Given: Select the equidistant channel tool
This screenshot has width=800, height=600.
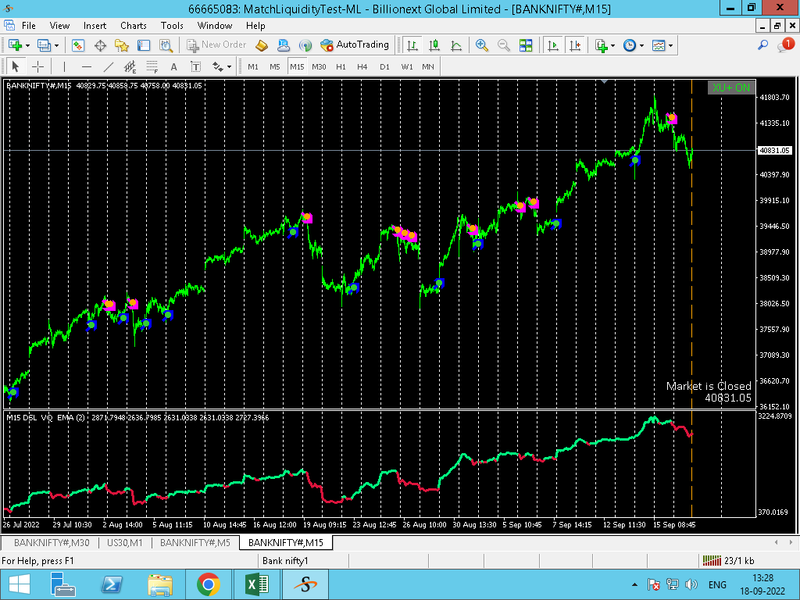Looking at the screenshot, I should [x=130, y=66].
